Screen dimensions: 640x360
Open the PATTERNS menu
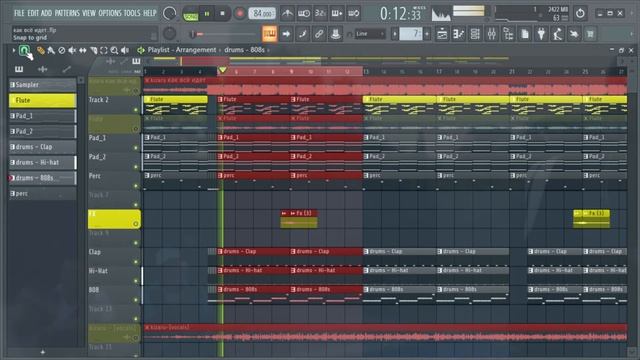[67, 13]
